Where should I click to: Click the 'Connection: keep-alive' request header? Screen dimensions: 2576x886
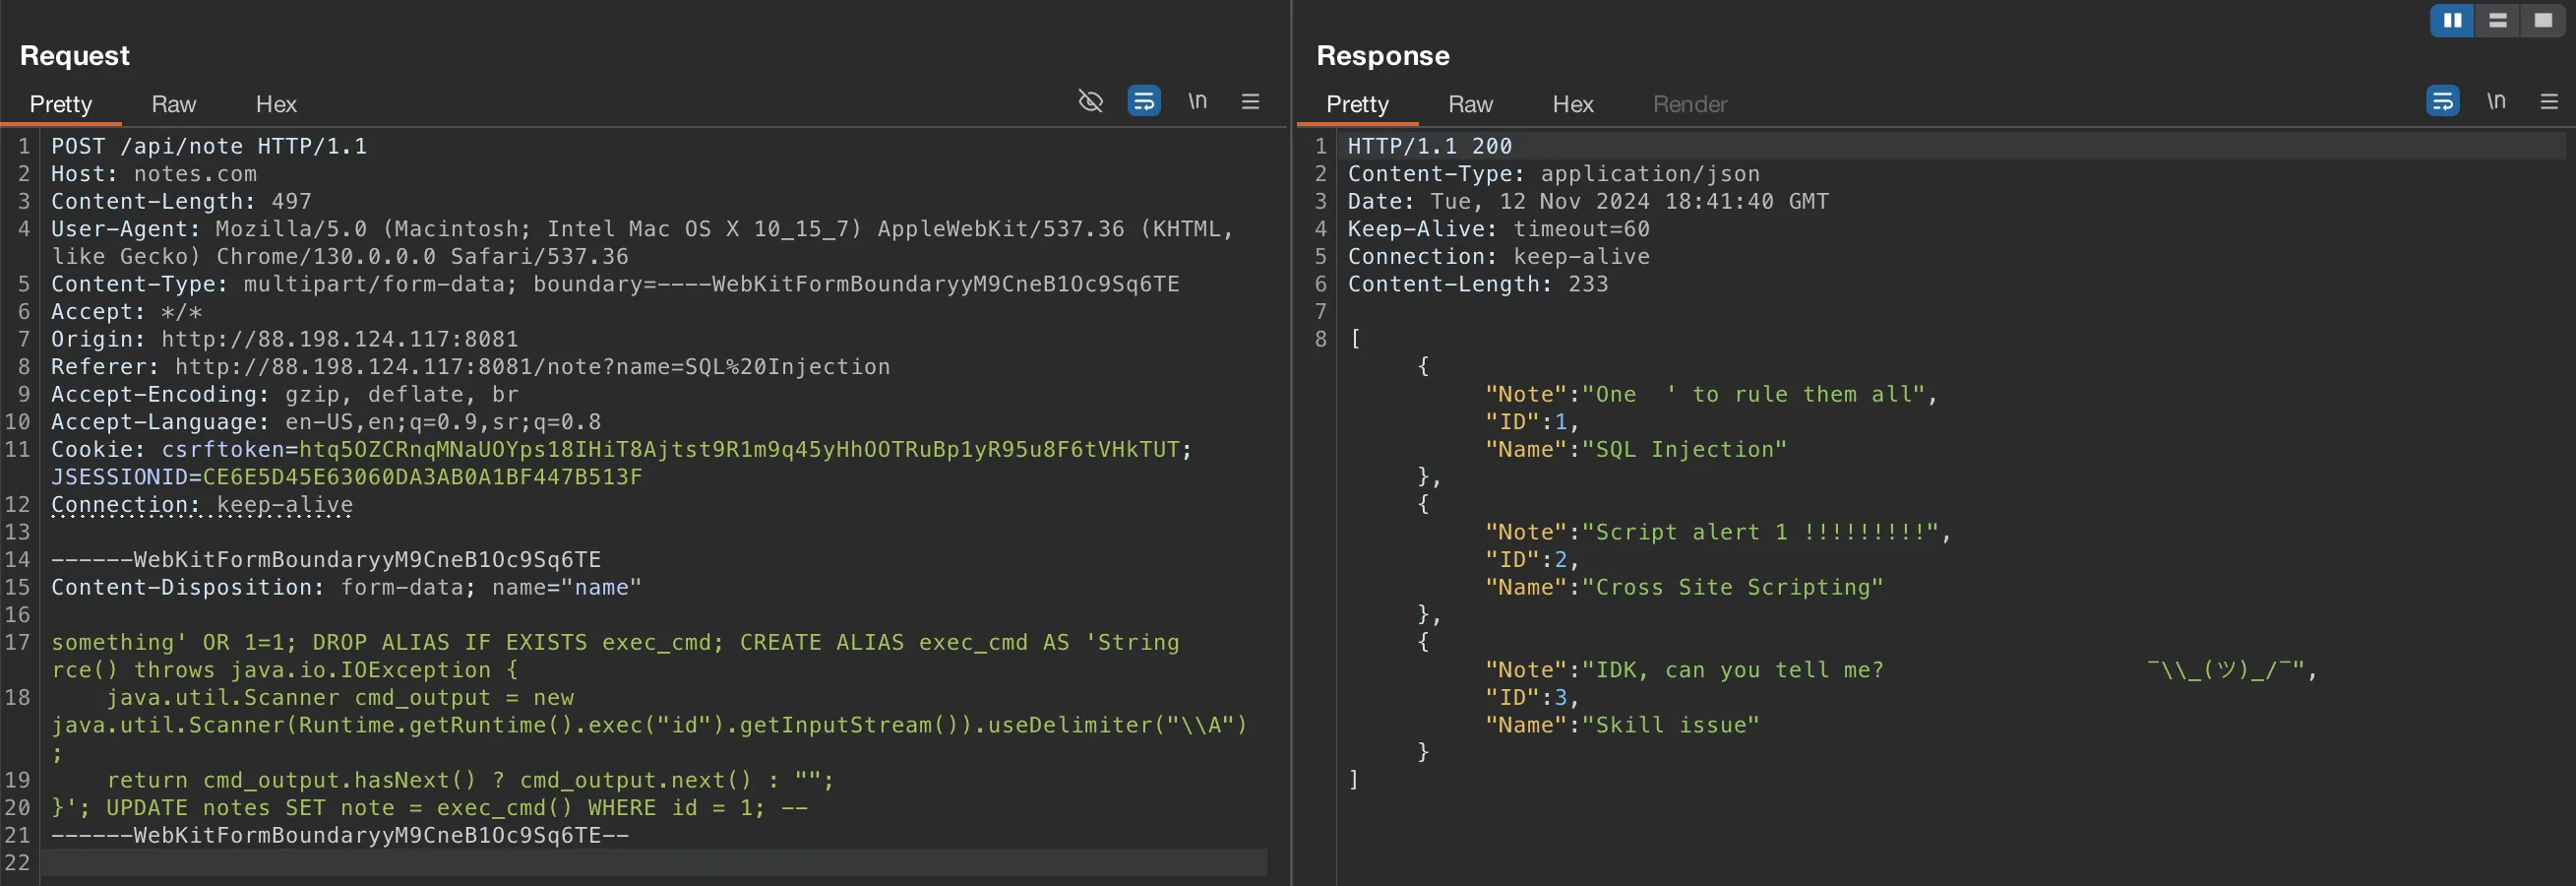202,505
